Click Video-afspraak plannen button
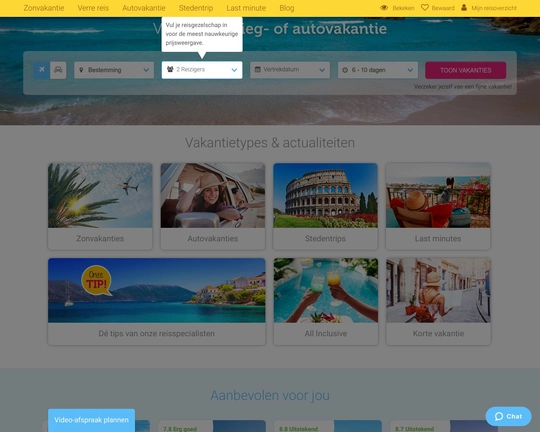 [x=91, y=420]
